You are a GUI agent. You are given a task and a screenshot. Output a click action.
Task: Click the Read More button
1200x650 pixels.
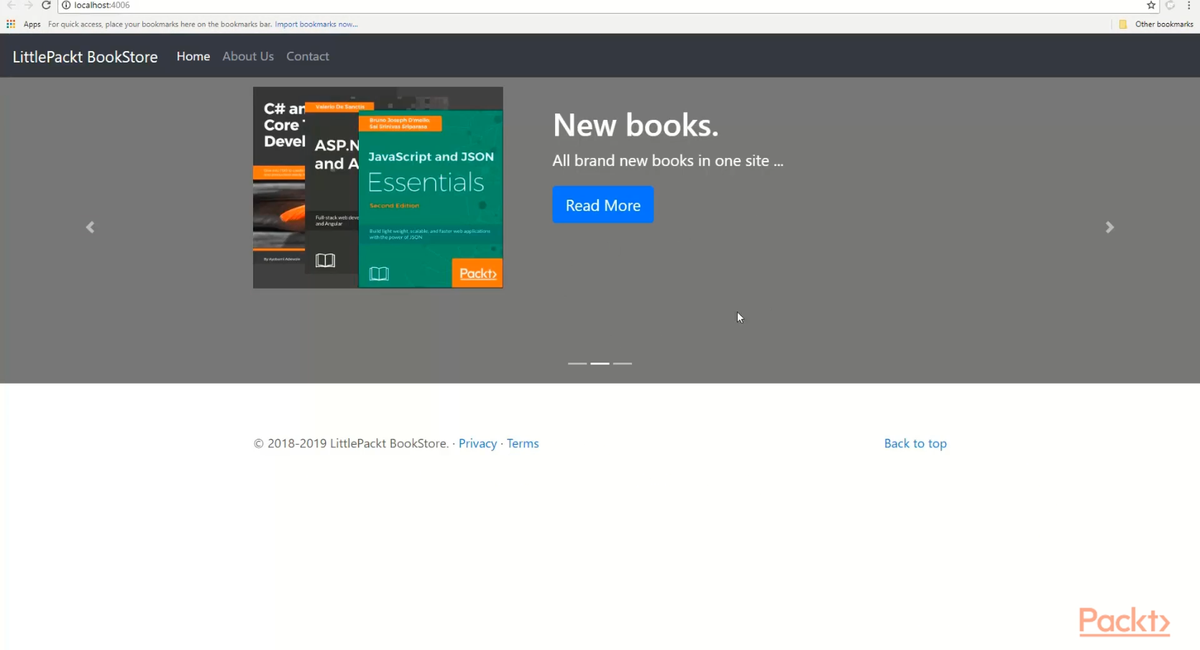tap(603, 205)
